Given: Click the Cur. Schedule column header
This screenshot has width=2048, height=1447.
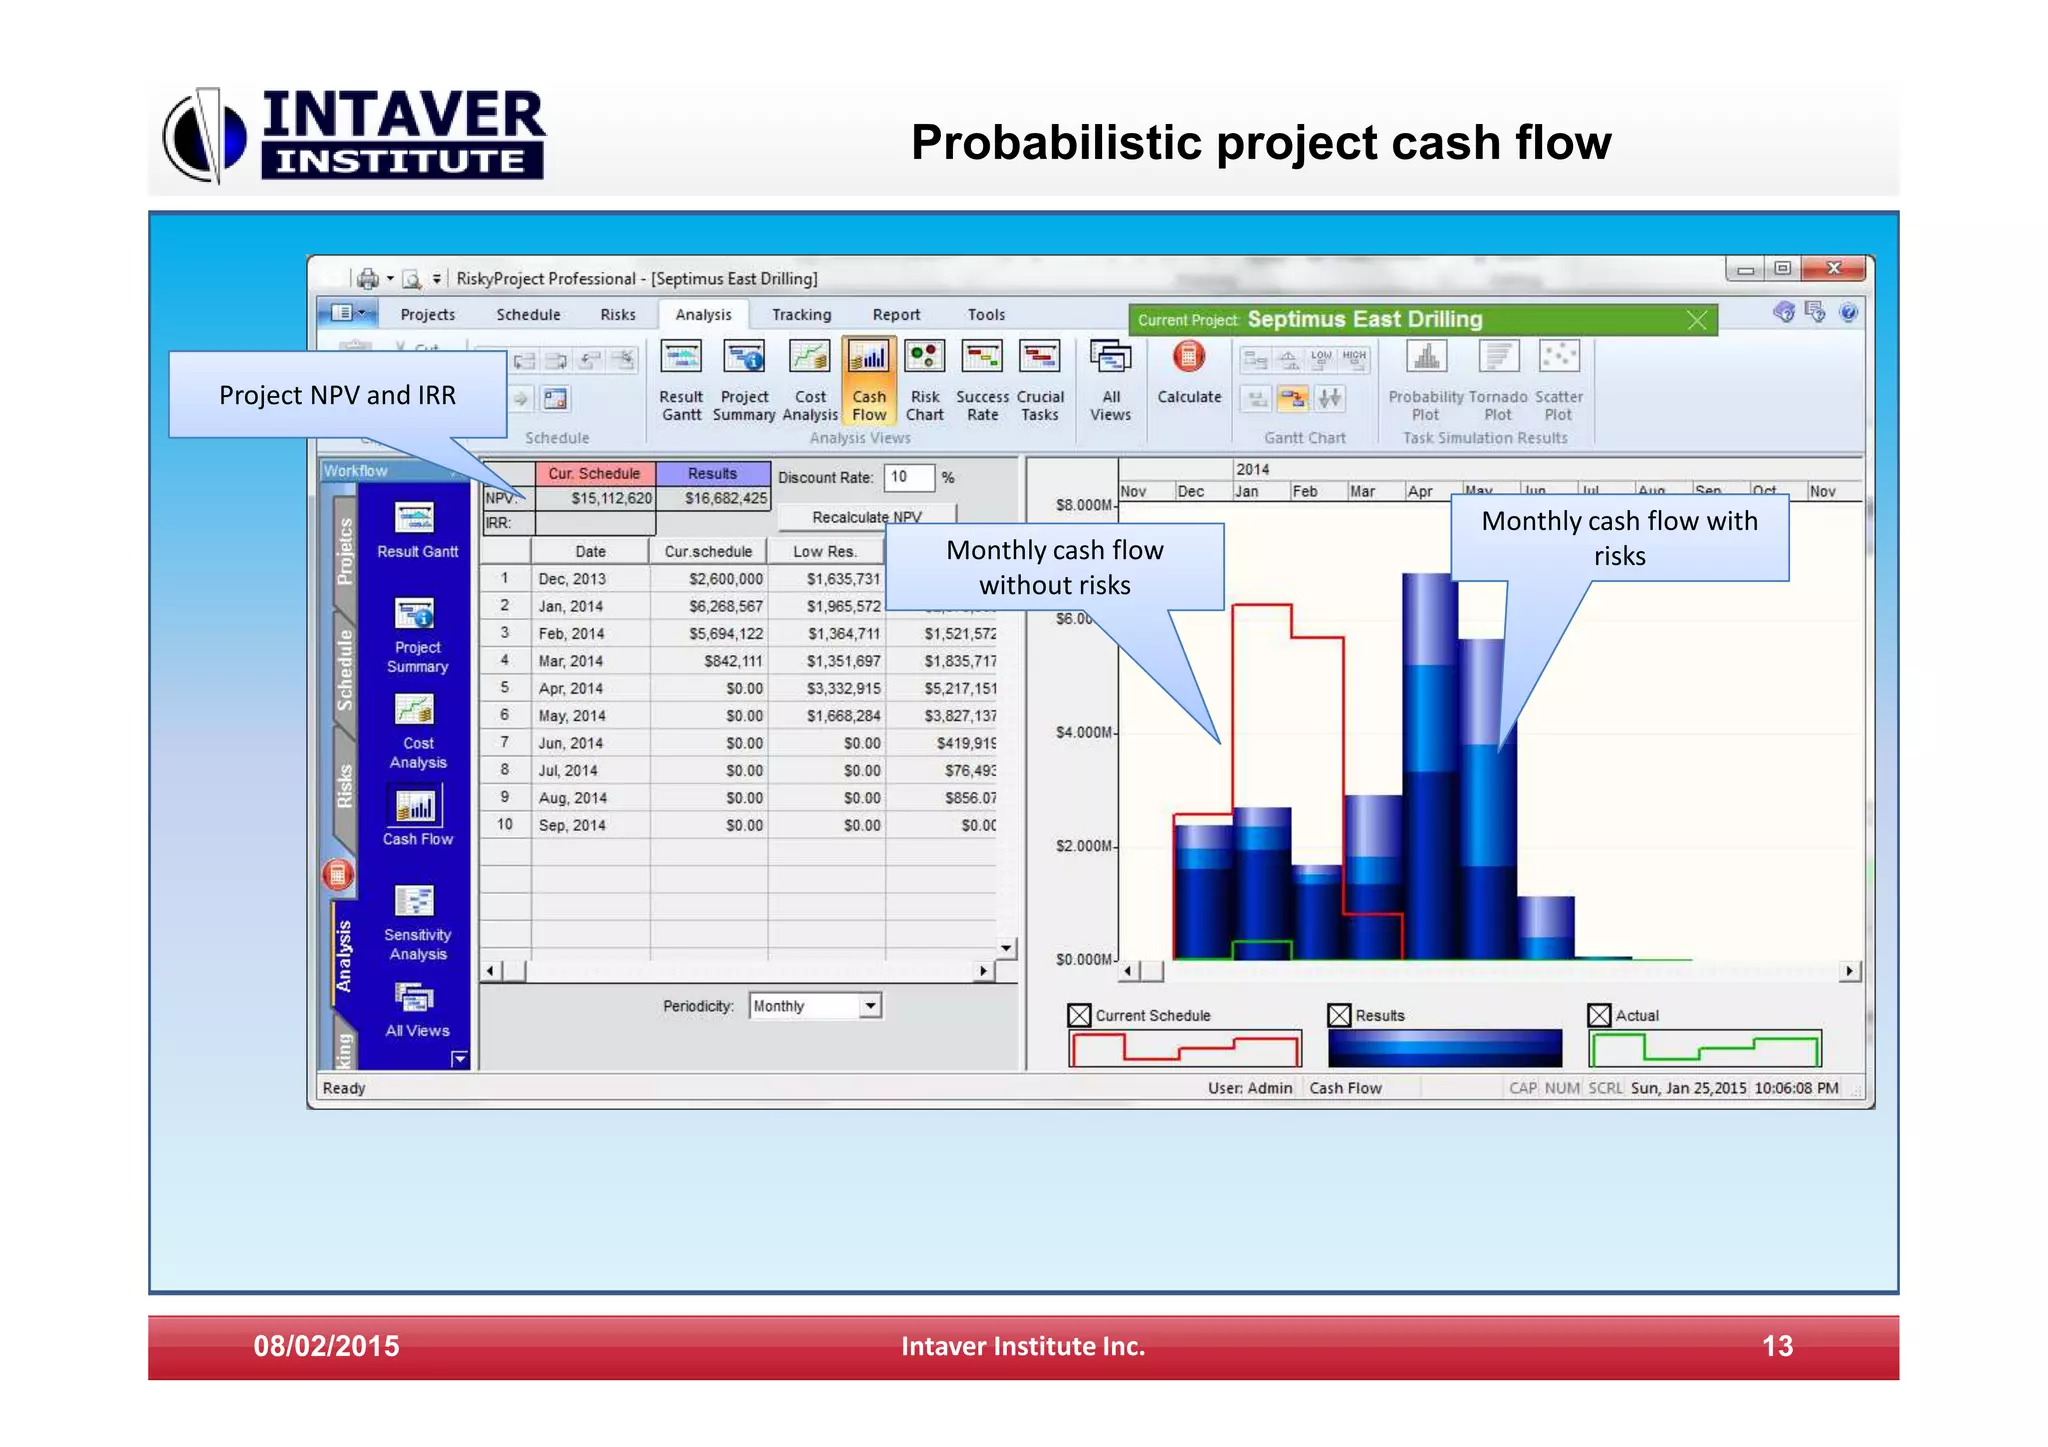Looking at the screenshot, I should coord(594,473).
